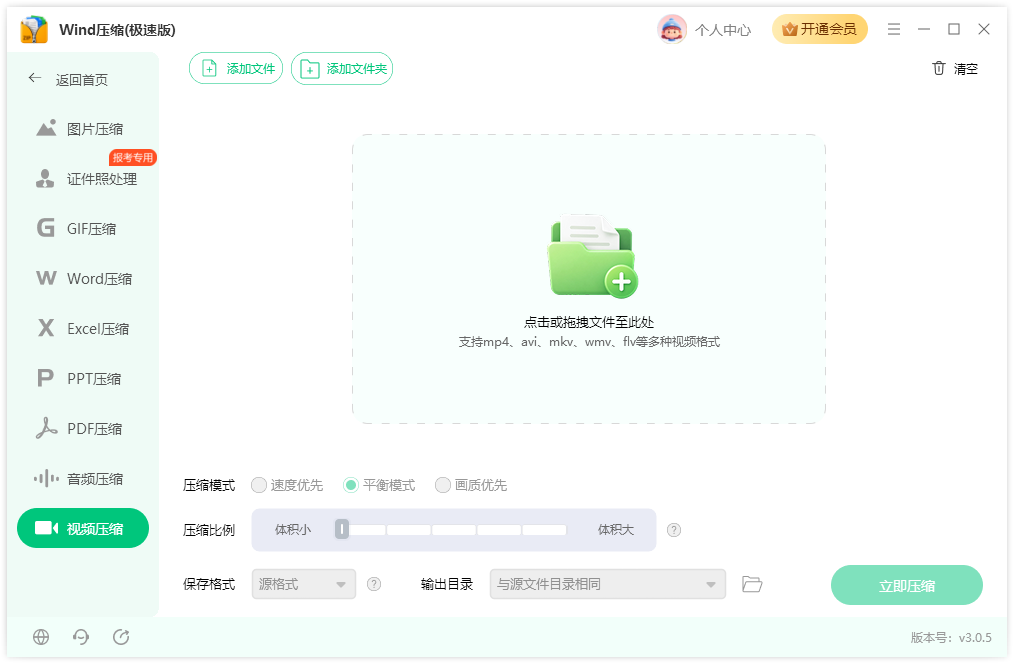Click the green folder plus upload icon

[x=592, y=256]
